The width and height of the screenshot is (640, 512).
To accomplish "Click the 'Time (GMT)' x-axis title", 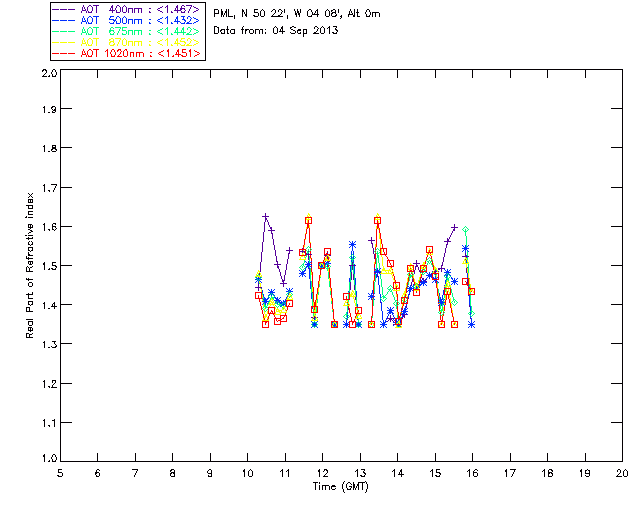I will 340,487.
